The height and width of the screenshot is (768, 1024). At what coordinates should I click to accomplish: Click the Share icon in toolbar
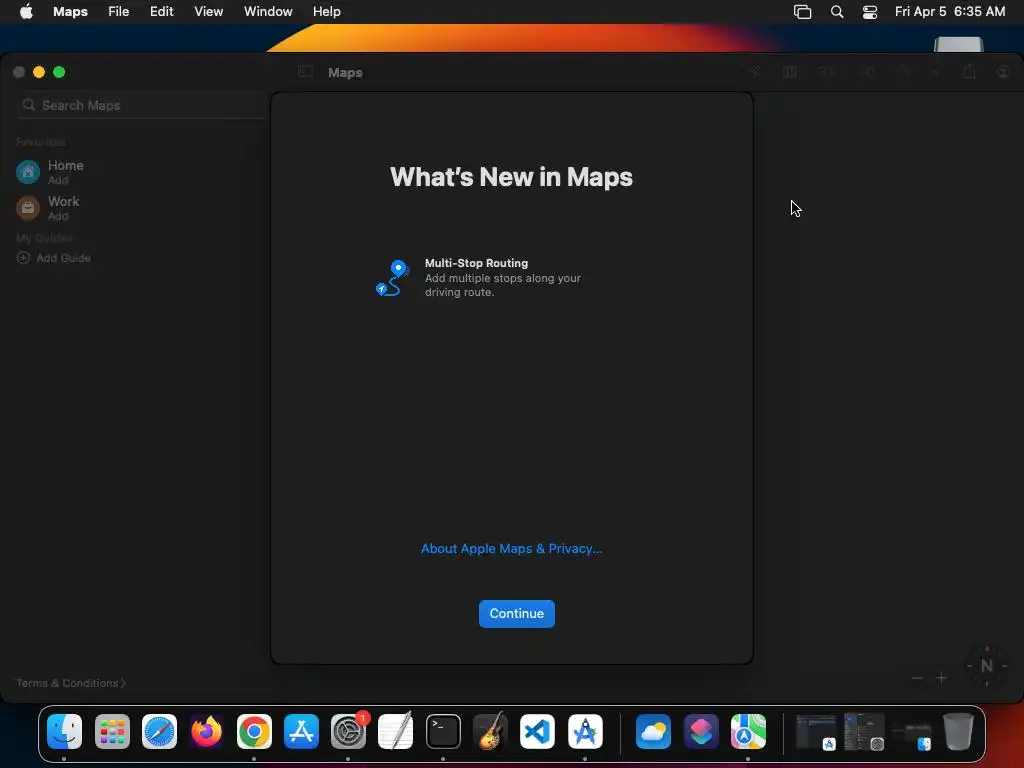(969, 71)
